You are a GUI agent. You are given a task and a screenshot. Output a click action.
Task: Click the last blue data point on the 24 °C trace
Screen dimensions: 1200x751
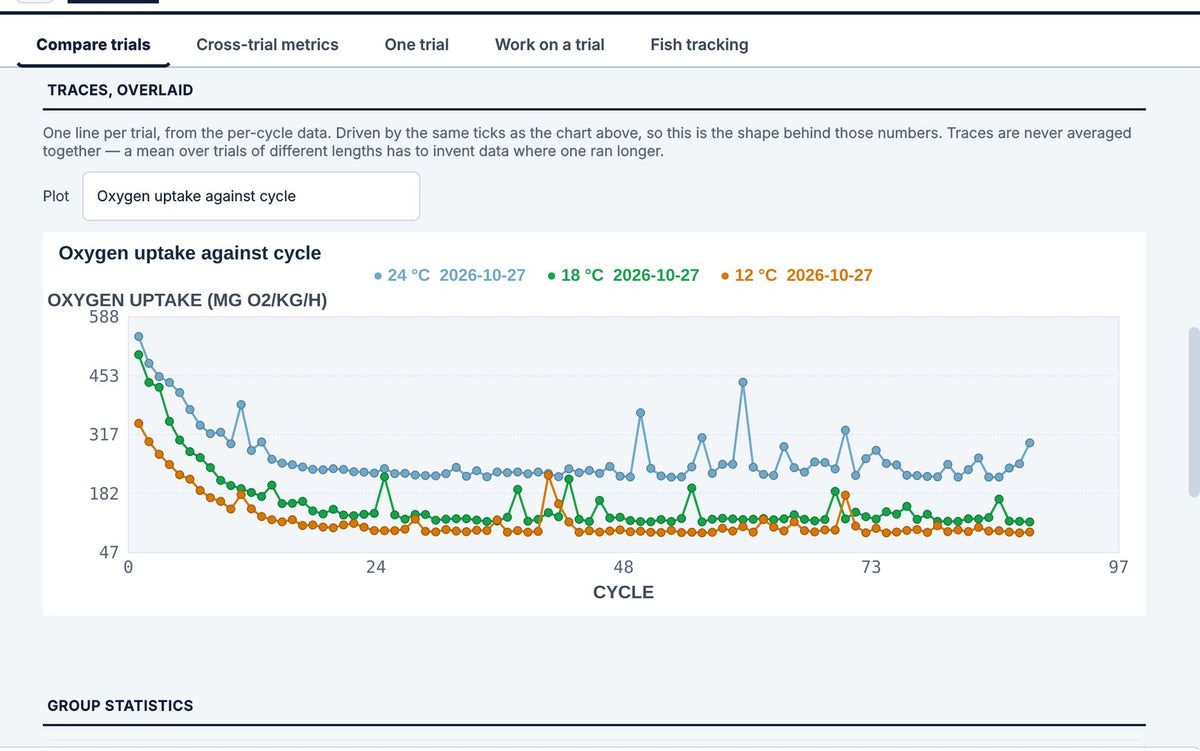point(1029,442)
